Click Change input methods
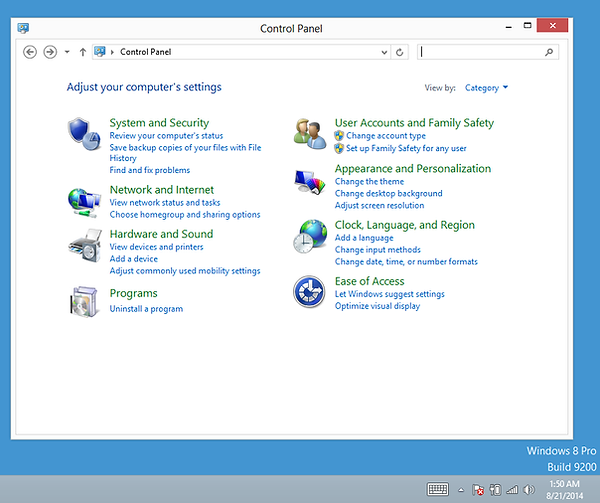Screen dimensions: 600x503 [377, 250]
